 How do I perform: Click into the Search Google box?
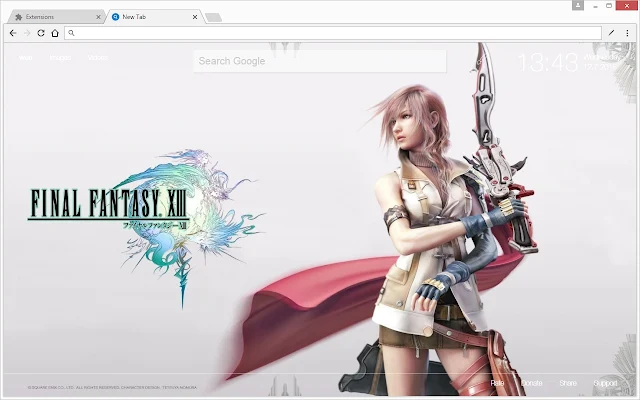(x=320, y=61)
